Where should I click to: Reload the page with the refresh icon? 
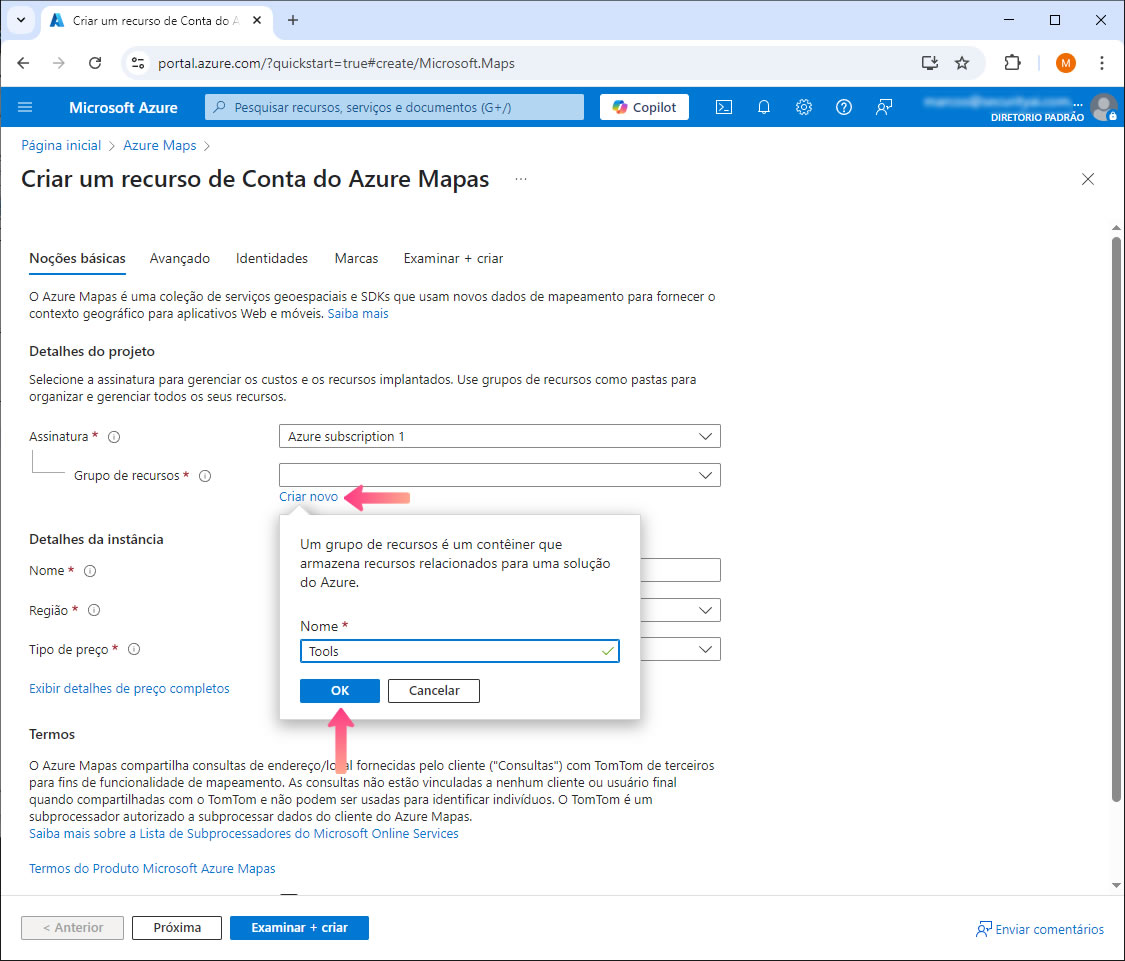pos(95,63)
